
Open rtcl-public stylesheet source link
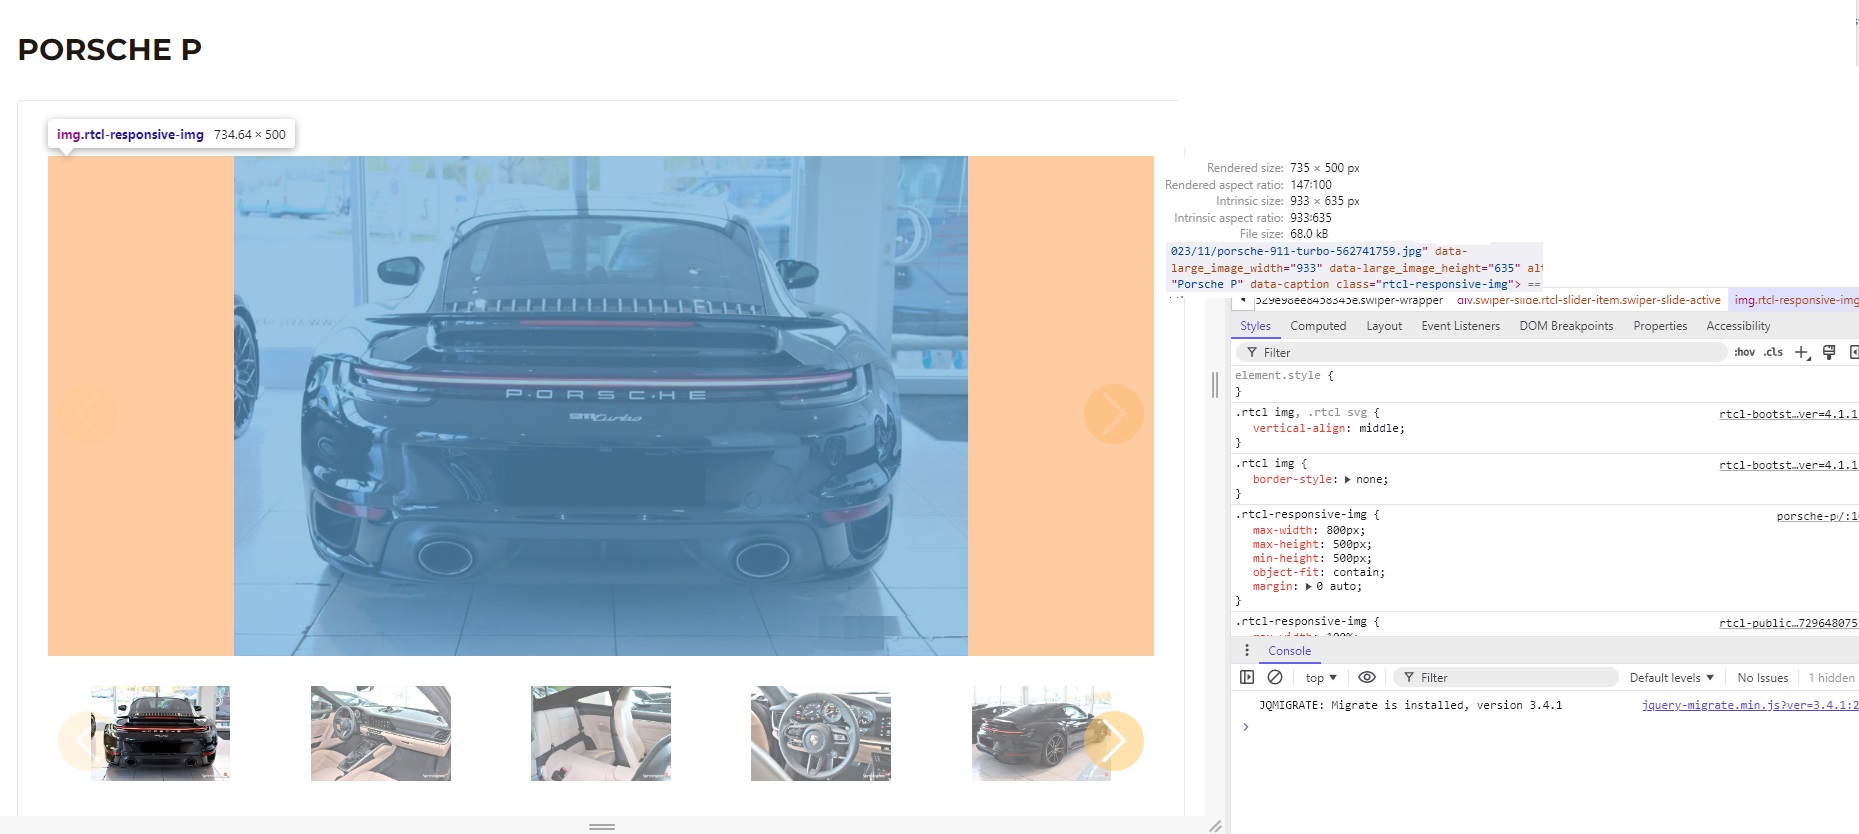coord(1788,623)
